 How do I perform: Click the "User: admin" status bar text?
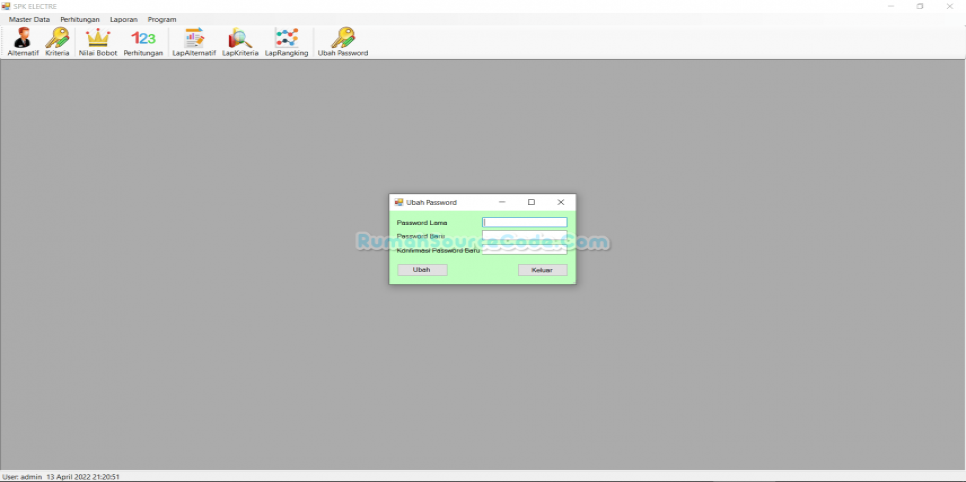point(22,476)
